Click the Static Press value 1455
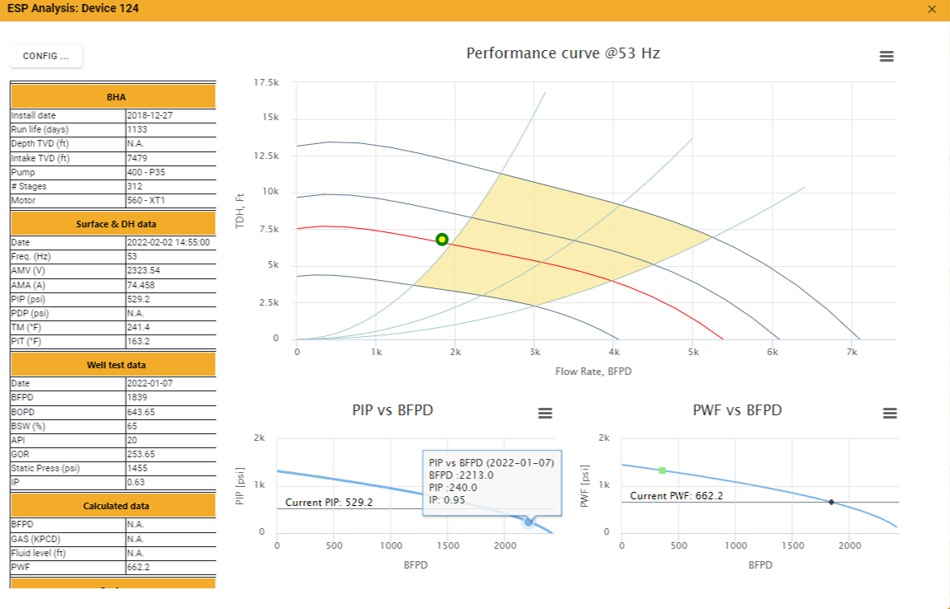Viewport: 950px width, 609px height. point(170,467)
